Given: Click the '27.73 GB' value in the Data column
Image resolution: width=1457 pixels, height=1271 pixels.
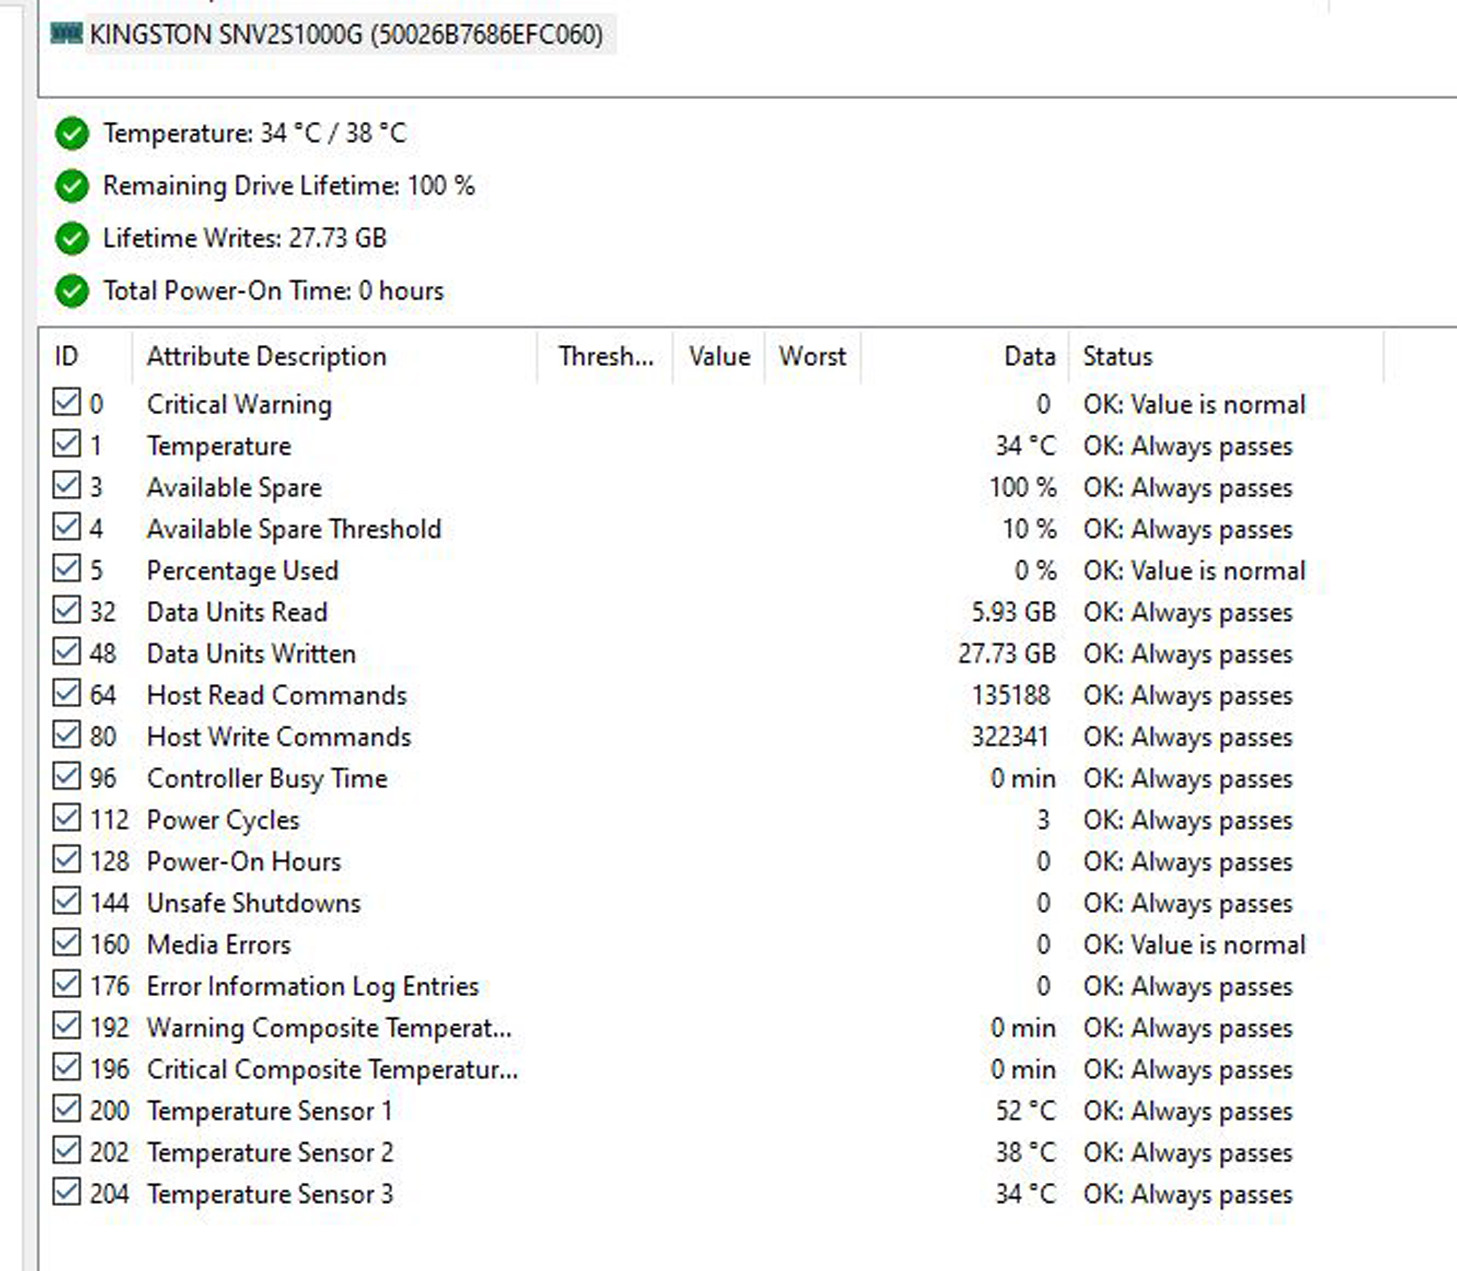Looking at the screenshot, I should [x=1007, y=654].
